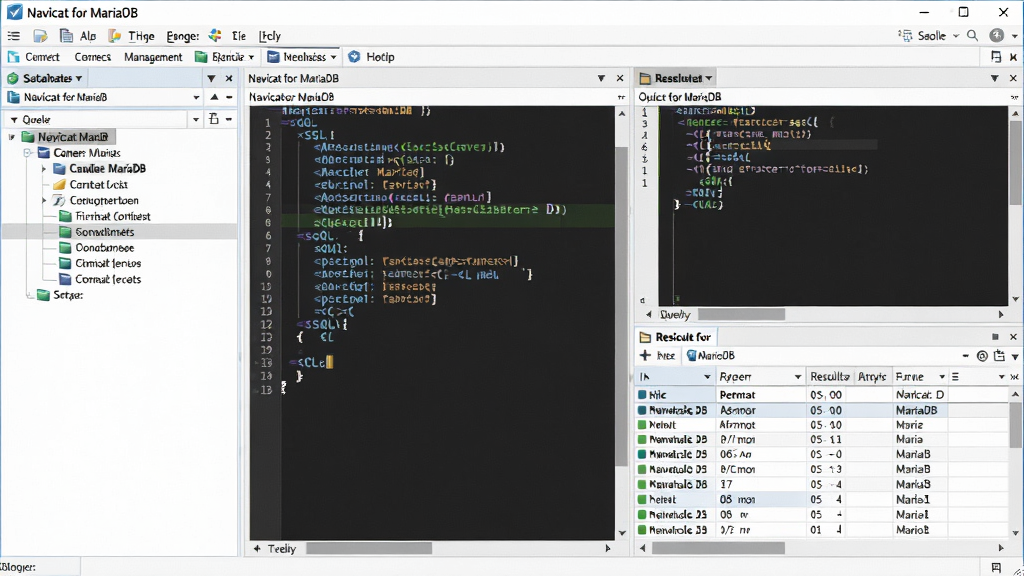Click the editor vertical scrollbar down arrow

coord(622,533)
